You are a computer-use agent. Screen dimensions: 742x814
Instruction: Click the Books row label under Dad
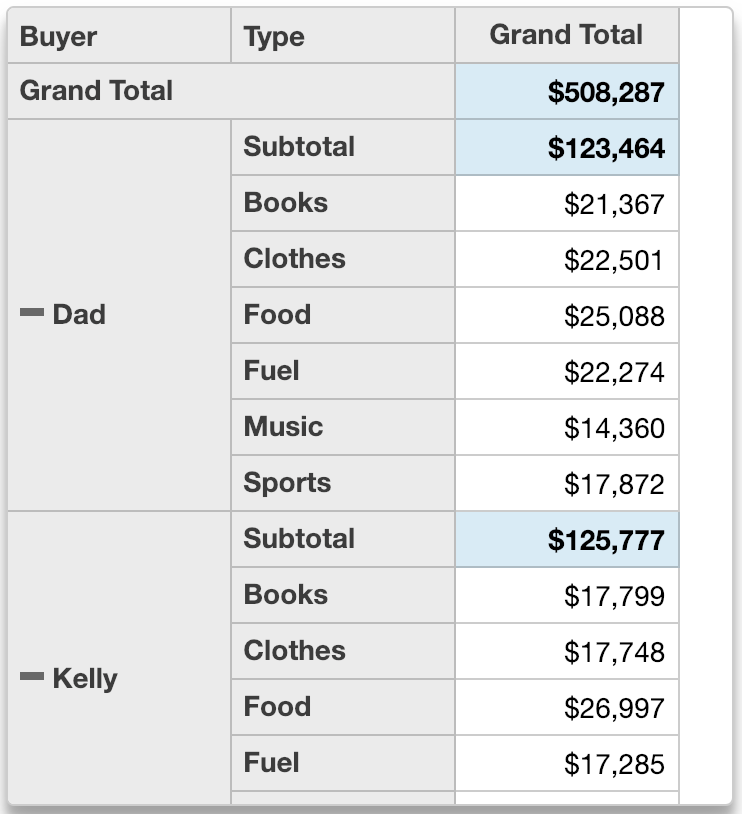tap(286, 203)
